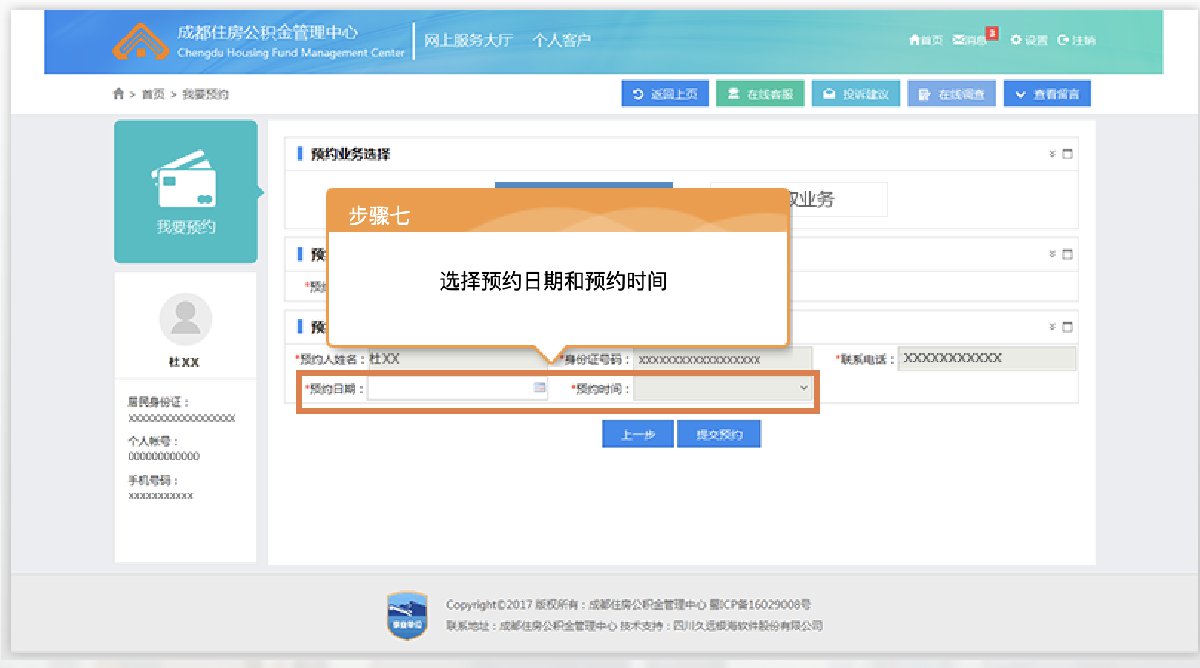Maximize the 预约业务选择 panel
The width and height of the screenshot is (1200, 668).
click(x=1067, y=154)
